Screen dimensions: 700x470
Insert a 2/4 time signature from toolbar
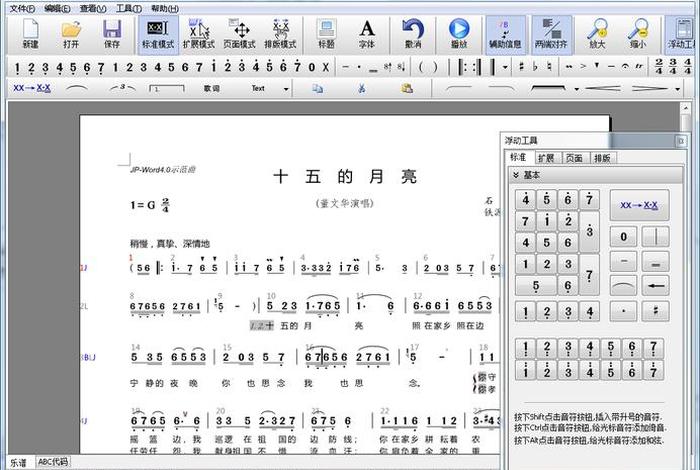(659, 67)
